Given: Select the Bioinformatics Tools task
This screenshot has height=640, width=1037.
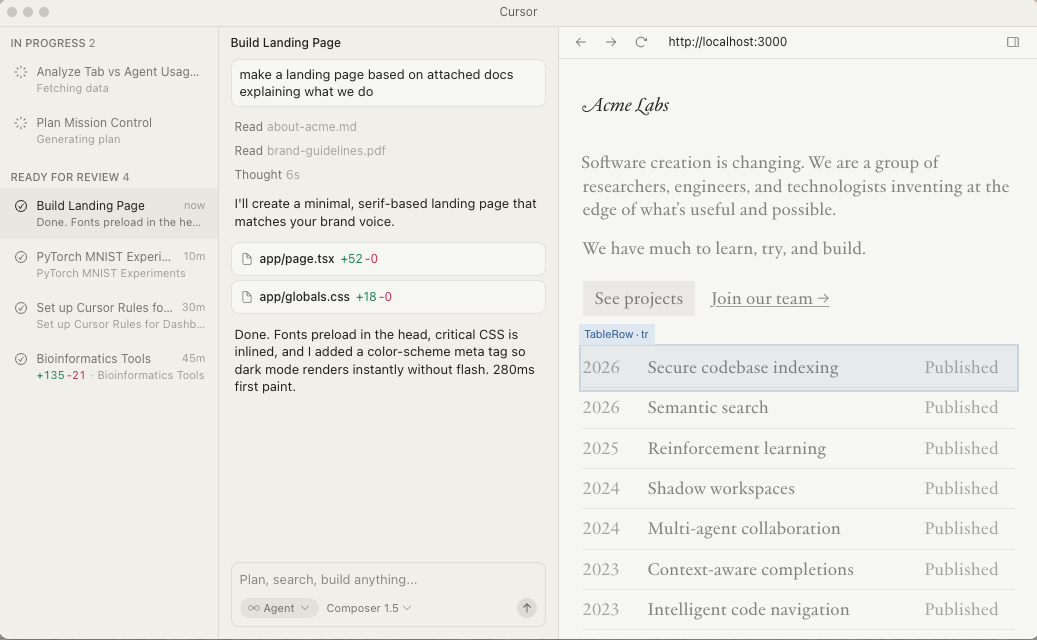Looking at the screenshot, I should coord(109,366).
